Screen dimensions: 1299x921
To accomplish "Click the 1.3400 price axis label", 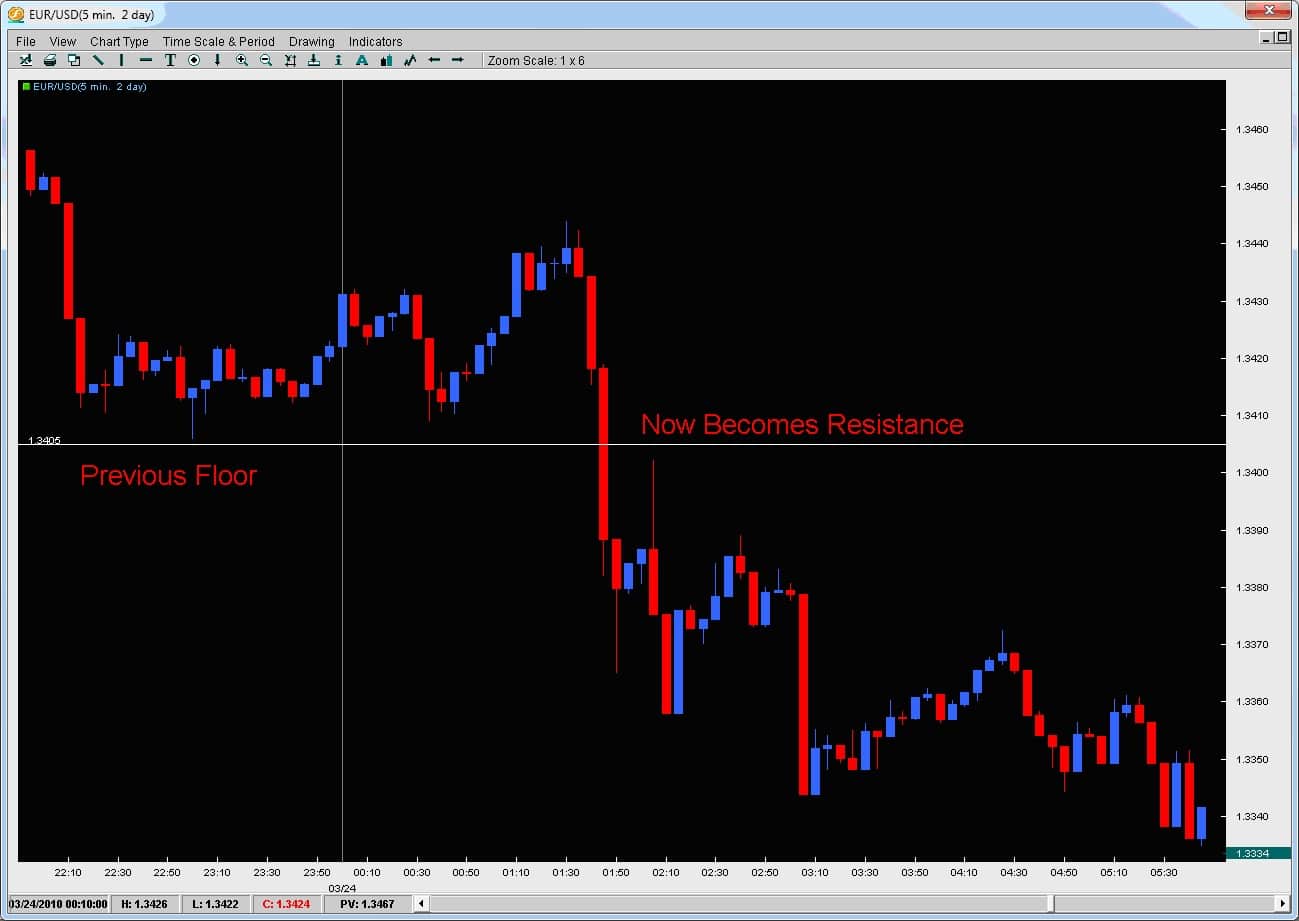I will click(1252, 473).
